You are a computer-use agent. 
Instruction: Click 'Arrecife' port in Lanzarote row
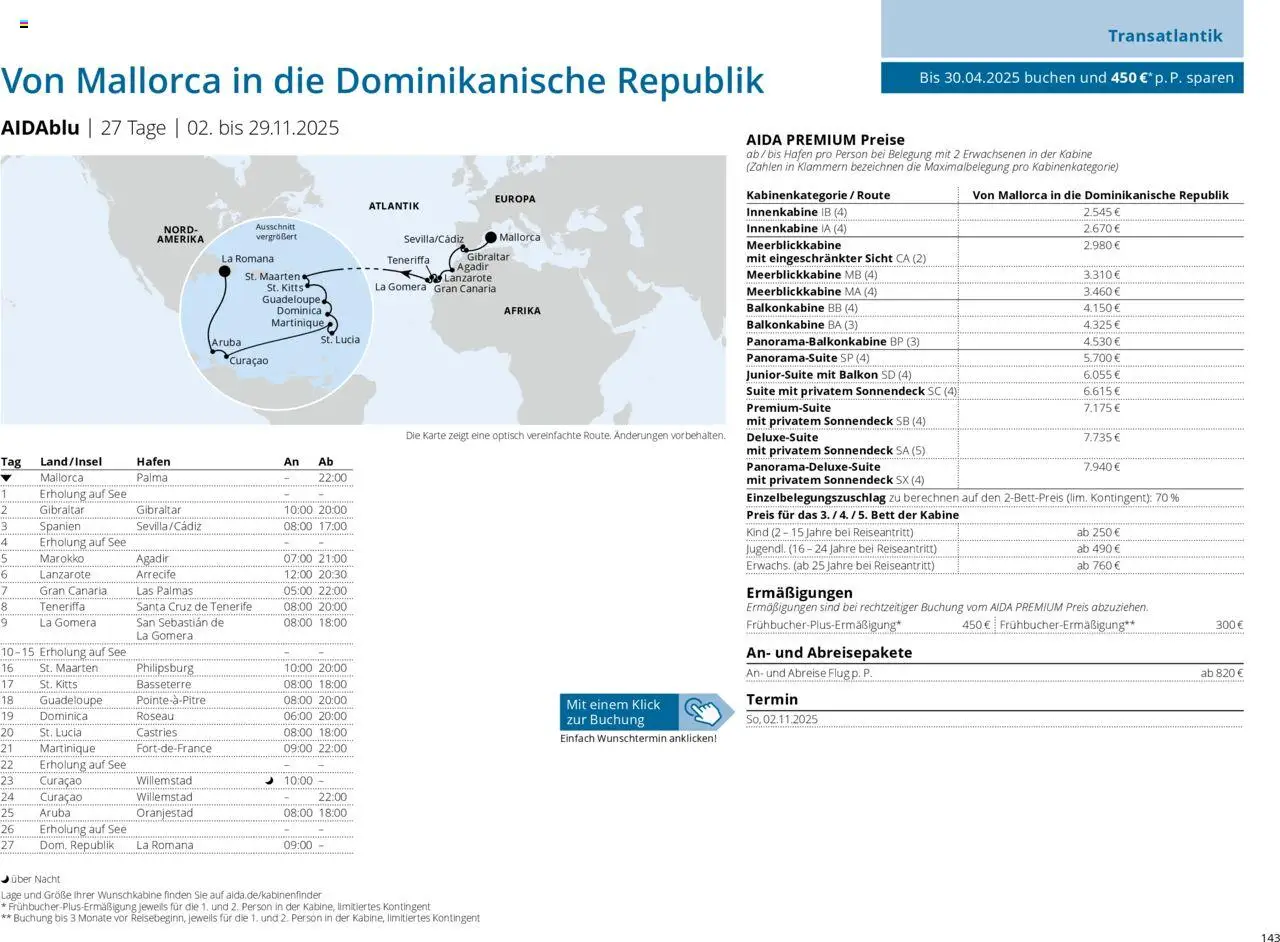(x=156, y=575)
